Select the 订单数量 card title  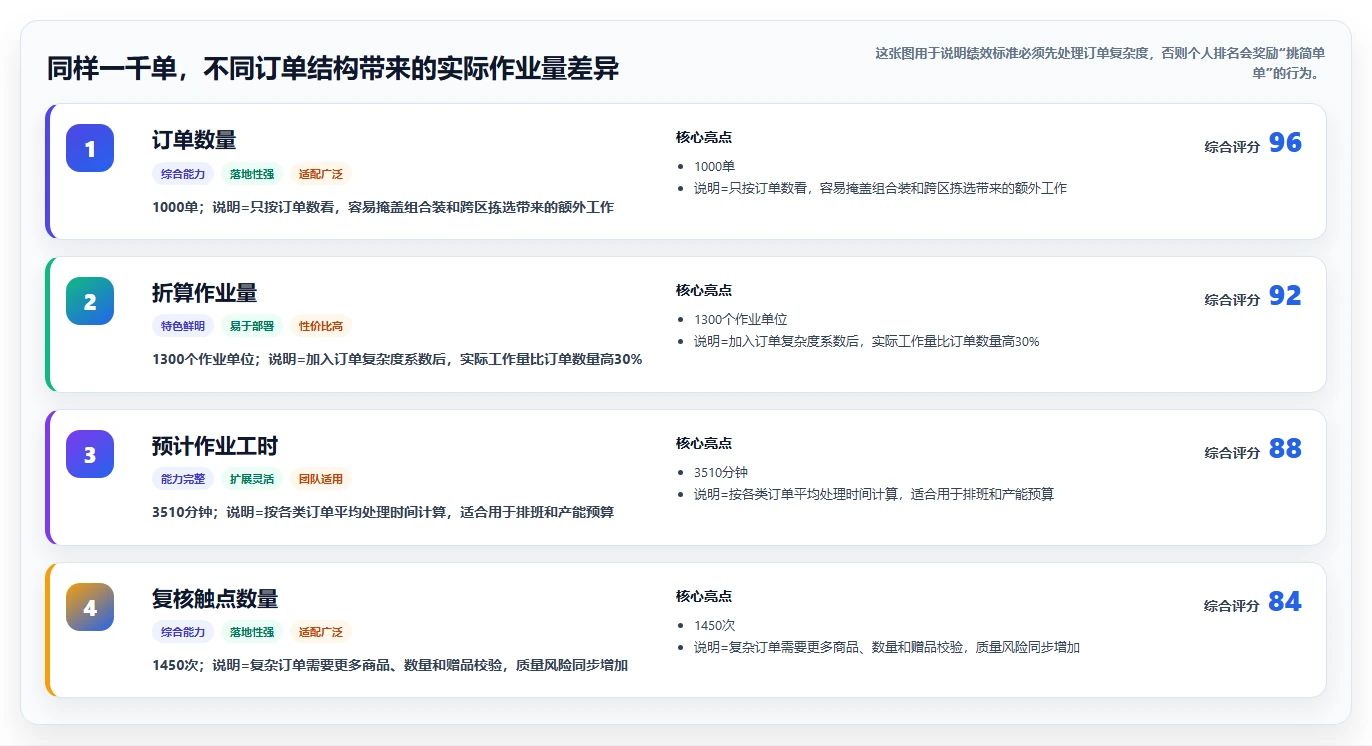pos(194,140)
